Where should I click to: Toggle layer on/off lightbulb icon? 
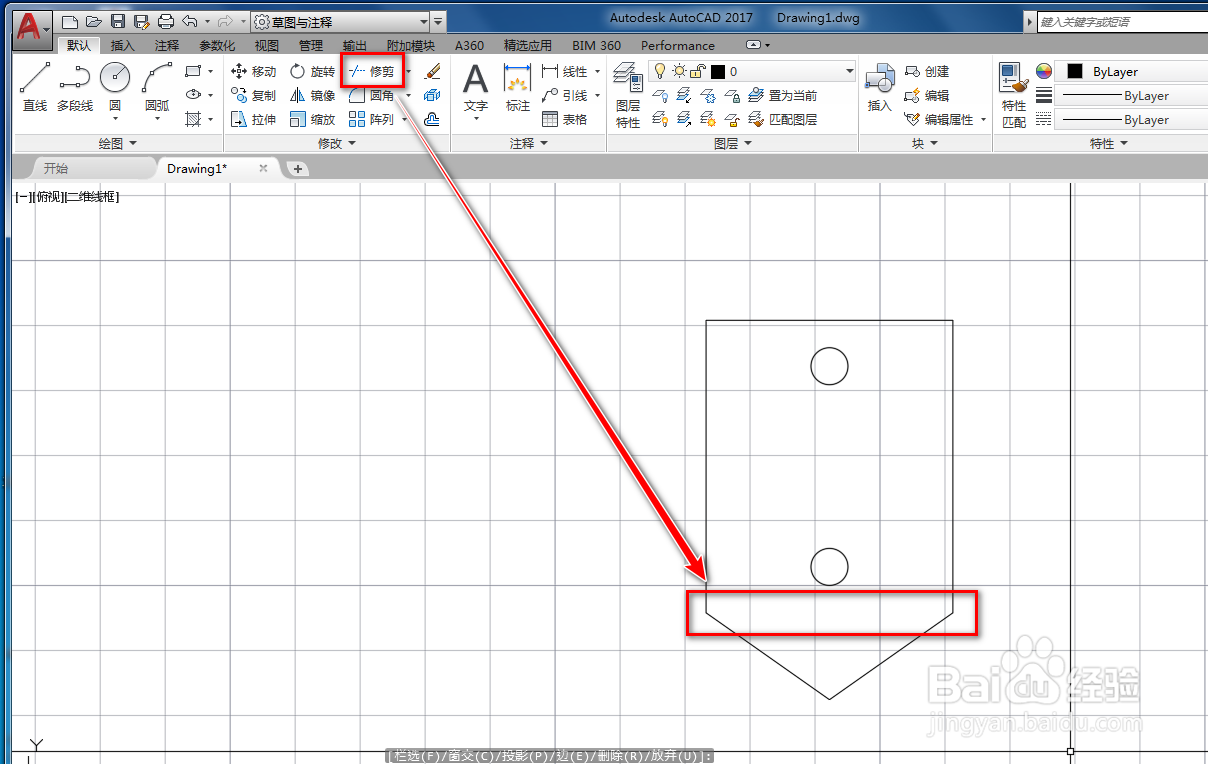click(x=660, y=71)
